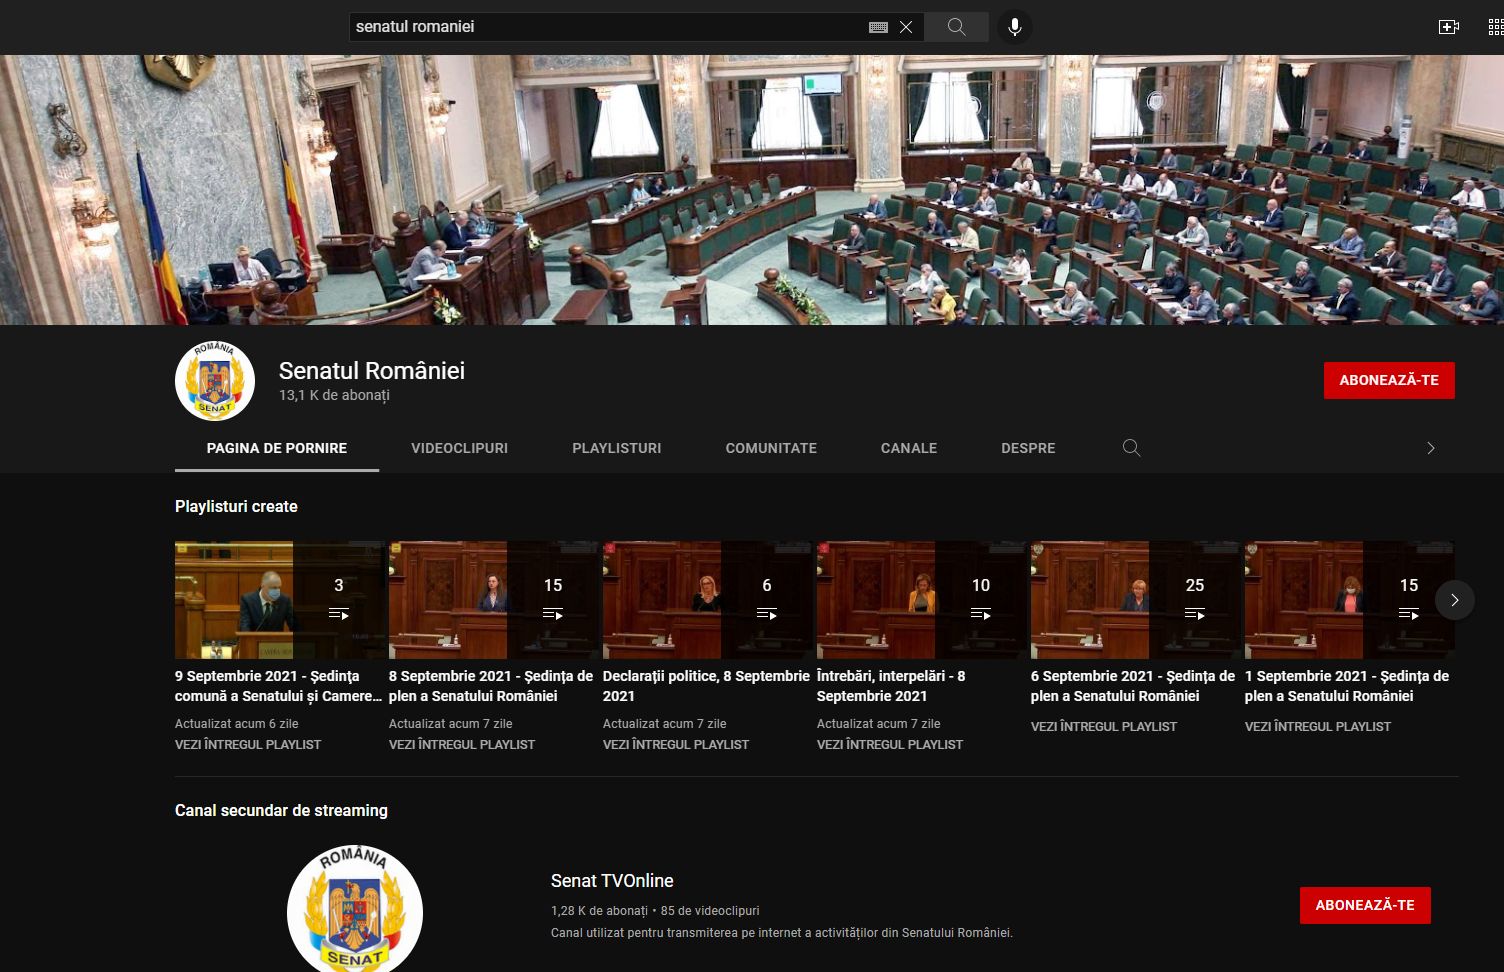The height and width of the screenshot is (972, 1504).
Task: Open the Declarații politice playlist thumbnail
Action: (x=708, y=600)
